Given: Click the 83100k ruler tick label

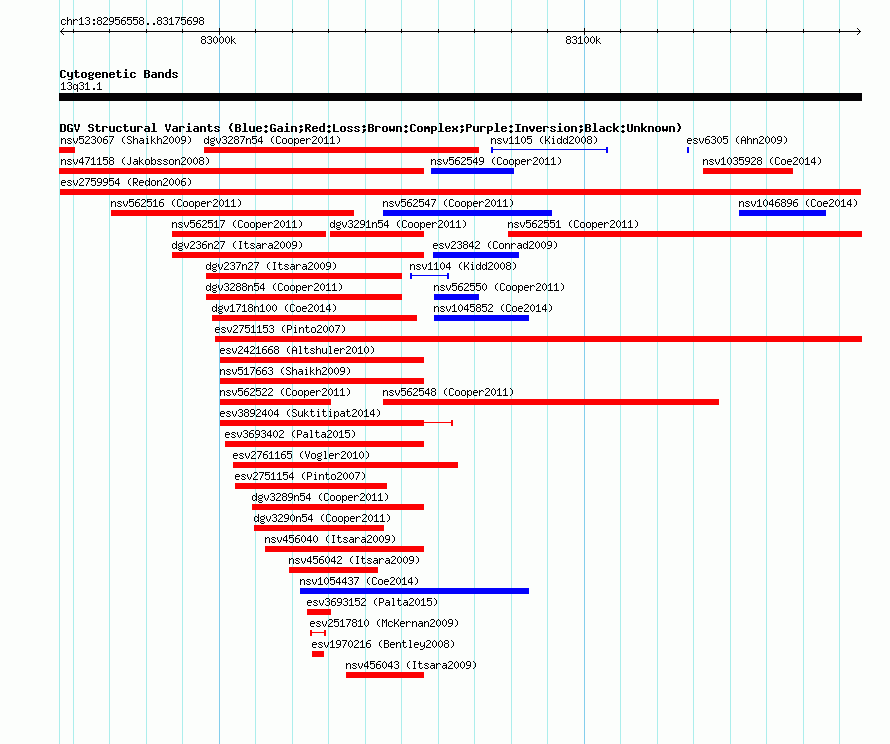Looking at the screenshot, I should coord(583,40).
